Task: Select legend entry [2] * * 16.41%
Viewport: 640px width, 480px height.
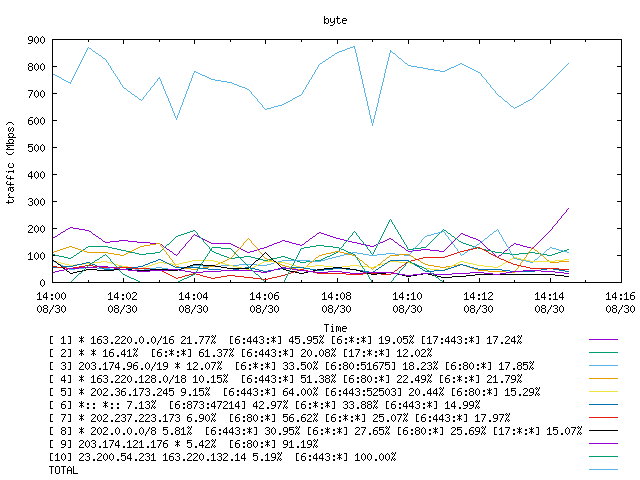Action: [x=240, y=353]
